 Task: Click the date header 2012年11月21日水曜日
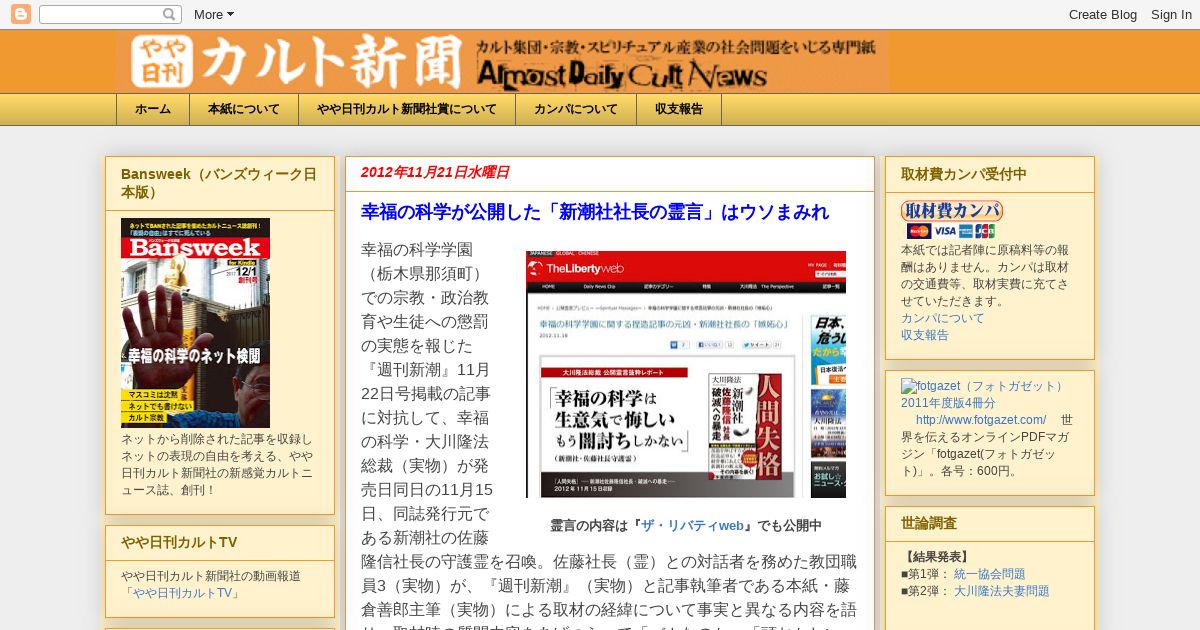coord(435,172)
